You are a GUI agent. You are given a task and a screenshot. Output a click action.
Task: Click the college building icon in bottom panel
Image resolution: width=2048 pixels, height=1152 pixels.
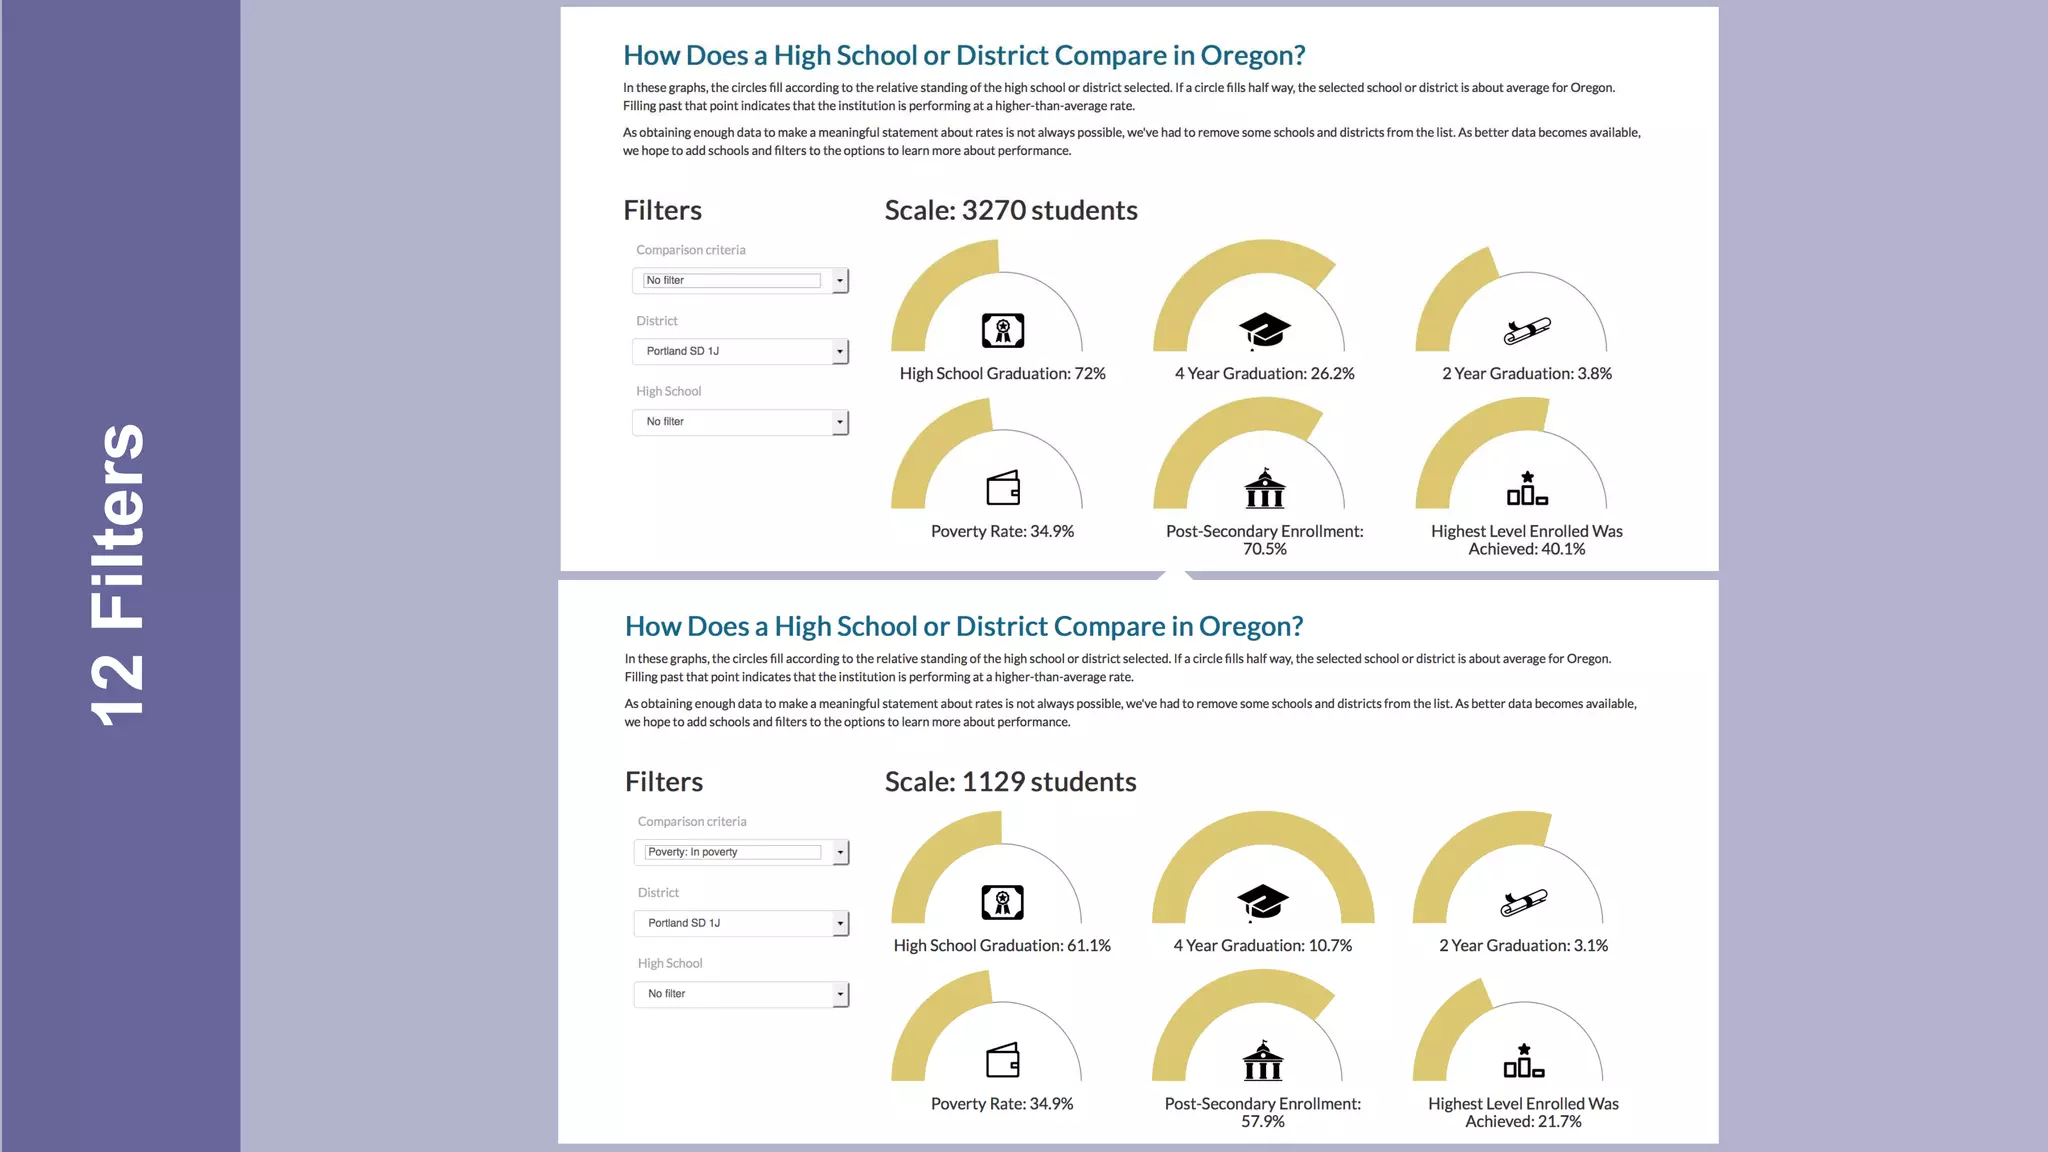[x=1262, y=1061]
